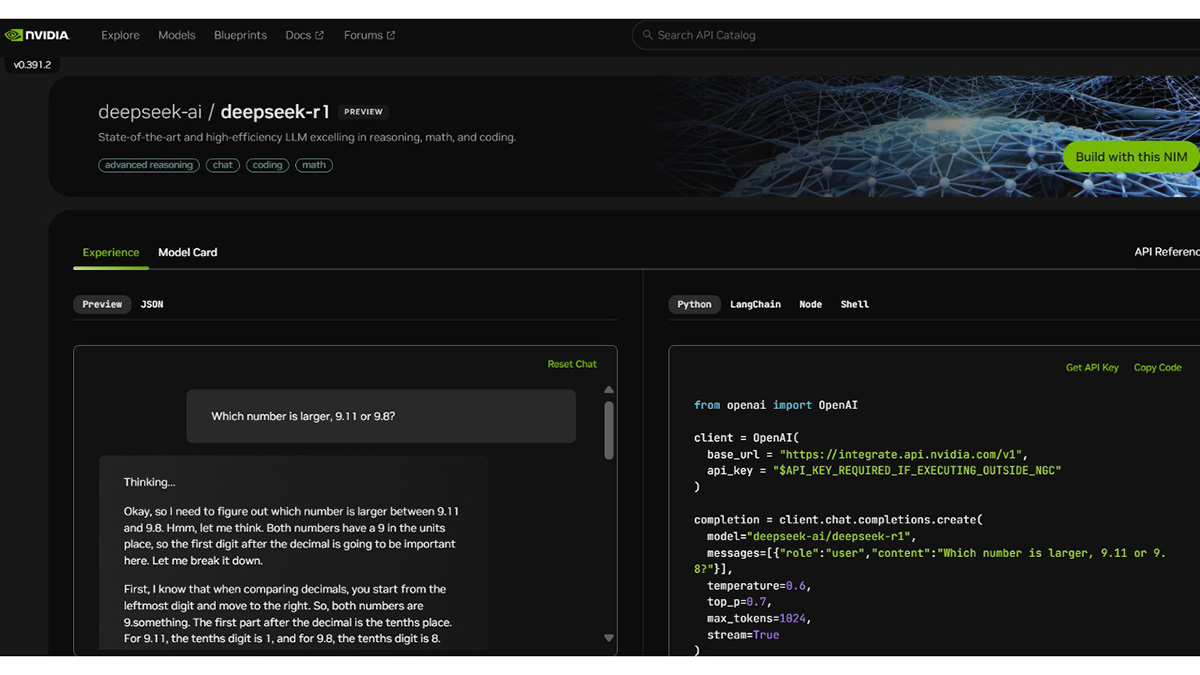The width and height of the screenshot is (1200, 675).
Task: Show the Node code sample
Action: pyautogui.click(x=810, y=304)
